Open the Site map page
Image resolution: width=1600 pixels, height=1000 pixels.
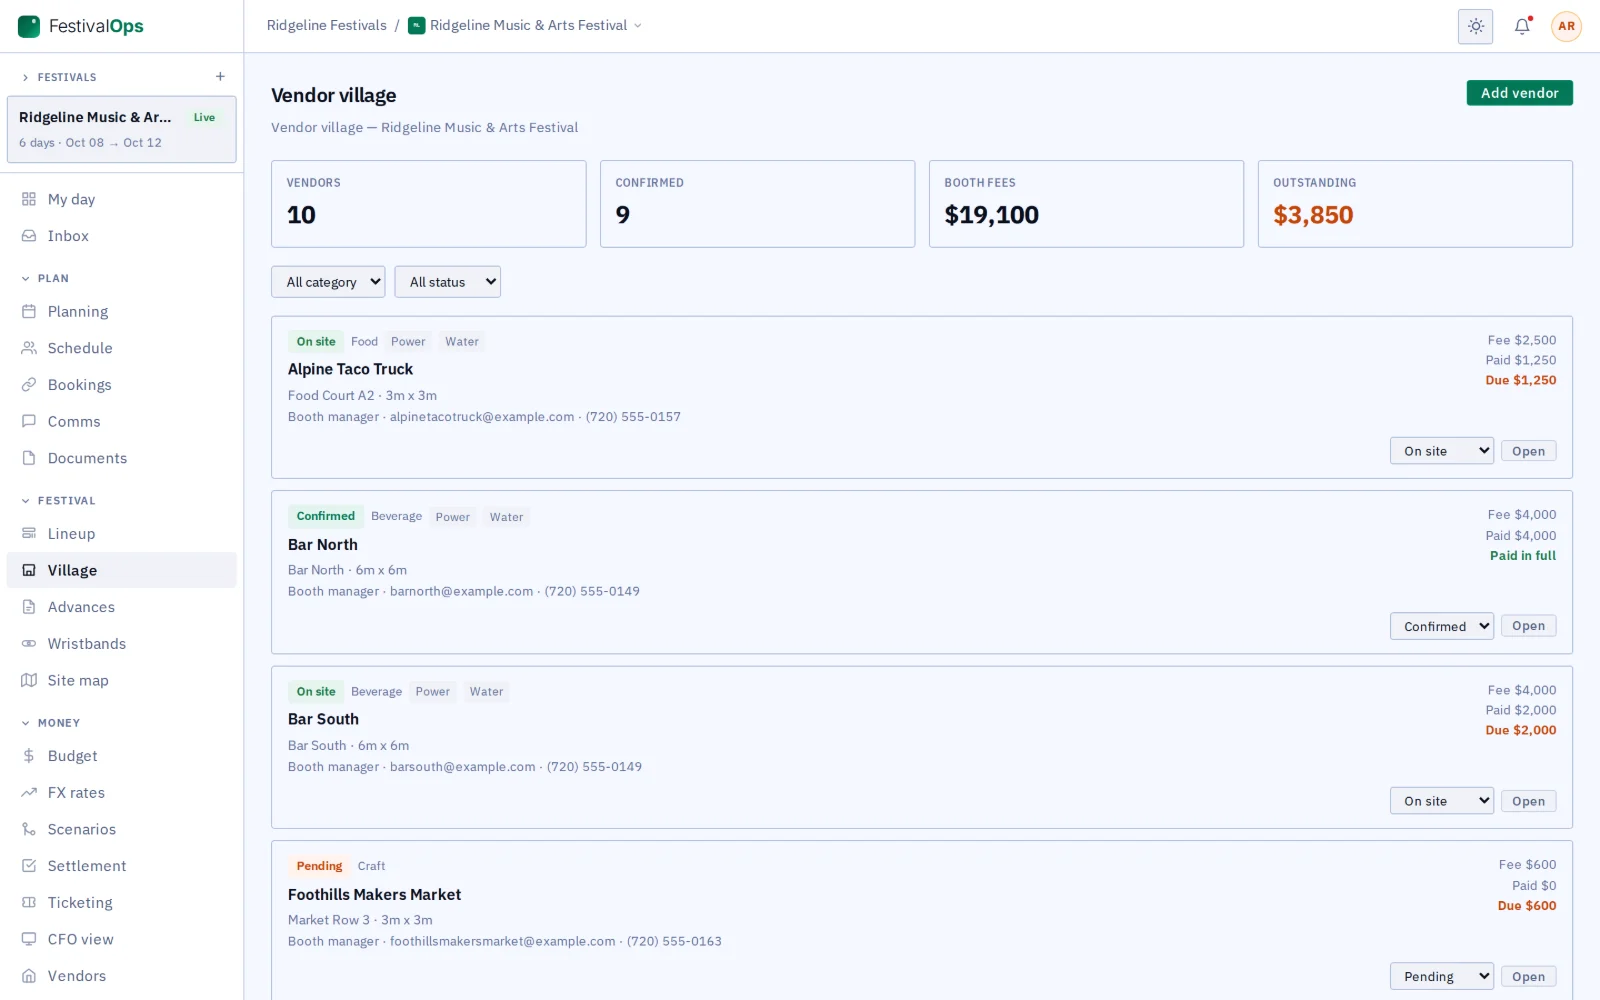[x=122, y=680]
